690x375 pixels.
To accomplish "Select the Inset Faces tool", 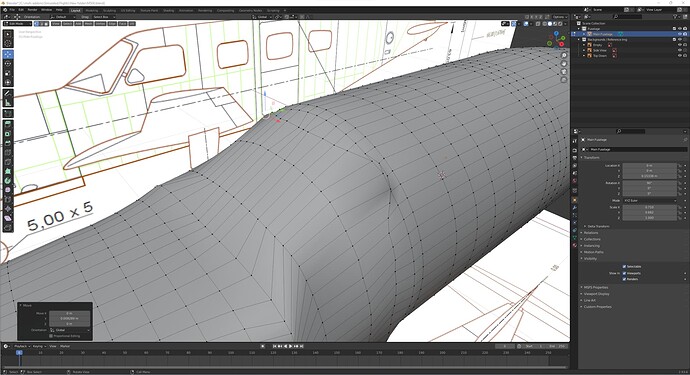I will click(8, 134).
